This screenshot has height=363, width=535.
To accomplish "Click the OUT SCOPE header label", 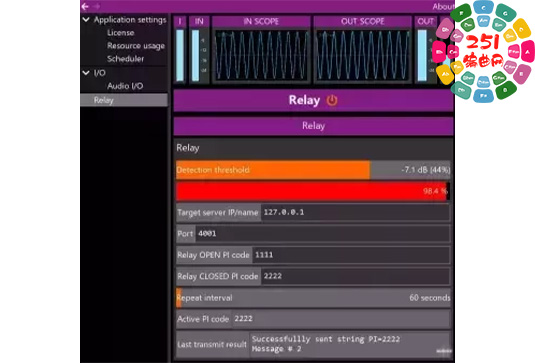I will tap(362, 21).
